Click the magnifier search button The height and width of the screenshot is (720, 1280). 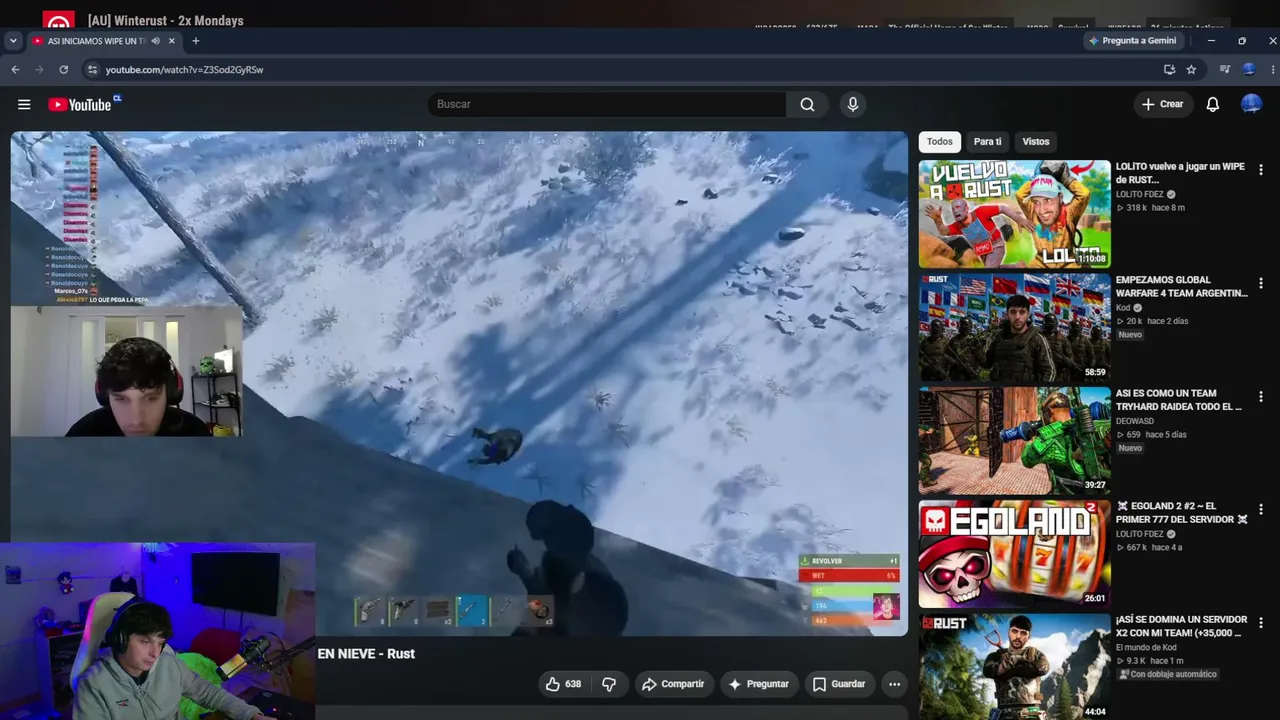pos(807,104)
